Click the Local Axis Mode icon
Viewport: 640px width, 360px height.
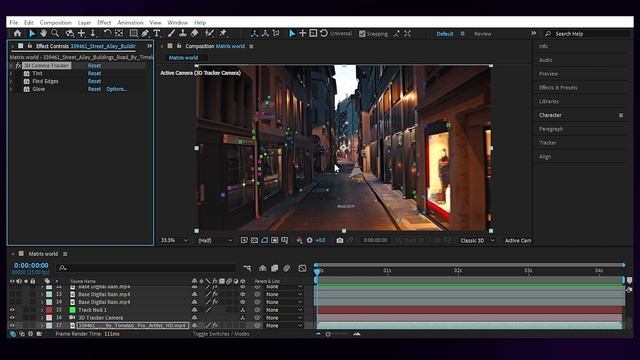pyautogui.click(x=254, y=33)
